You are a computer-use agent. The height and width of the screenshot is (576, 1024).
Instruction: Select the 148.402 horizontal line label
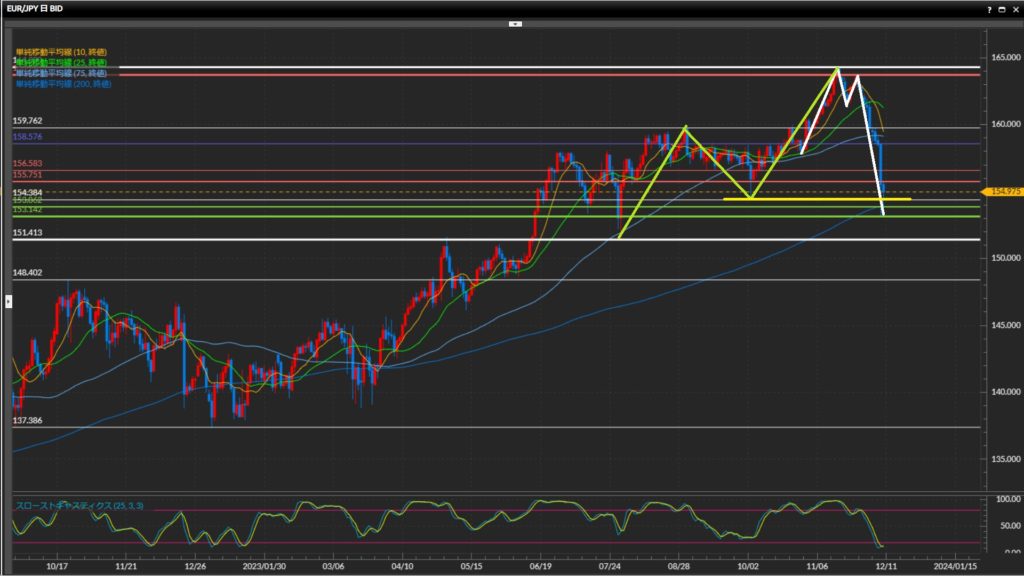27,272
